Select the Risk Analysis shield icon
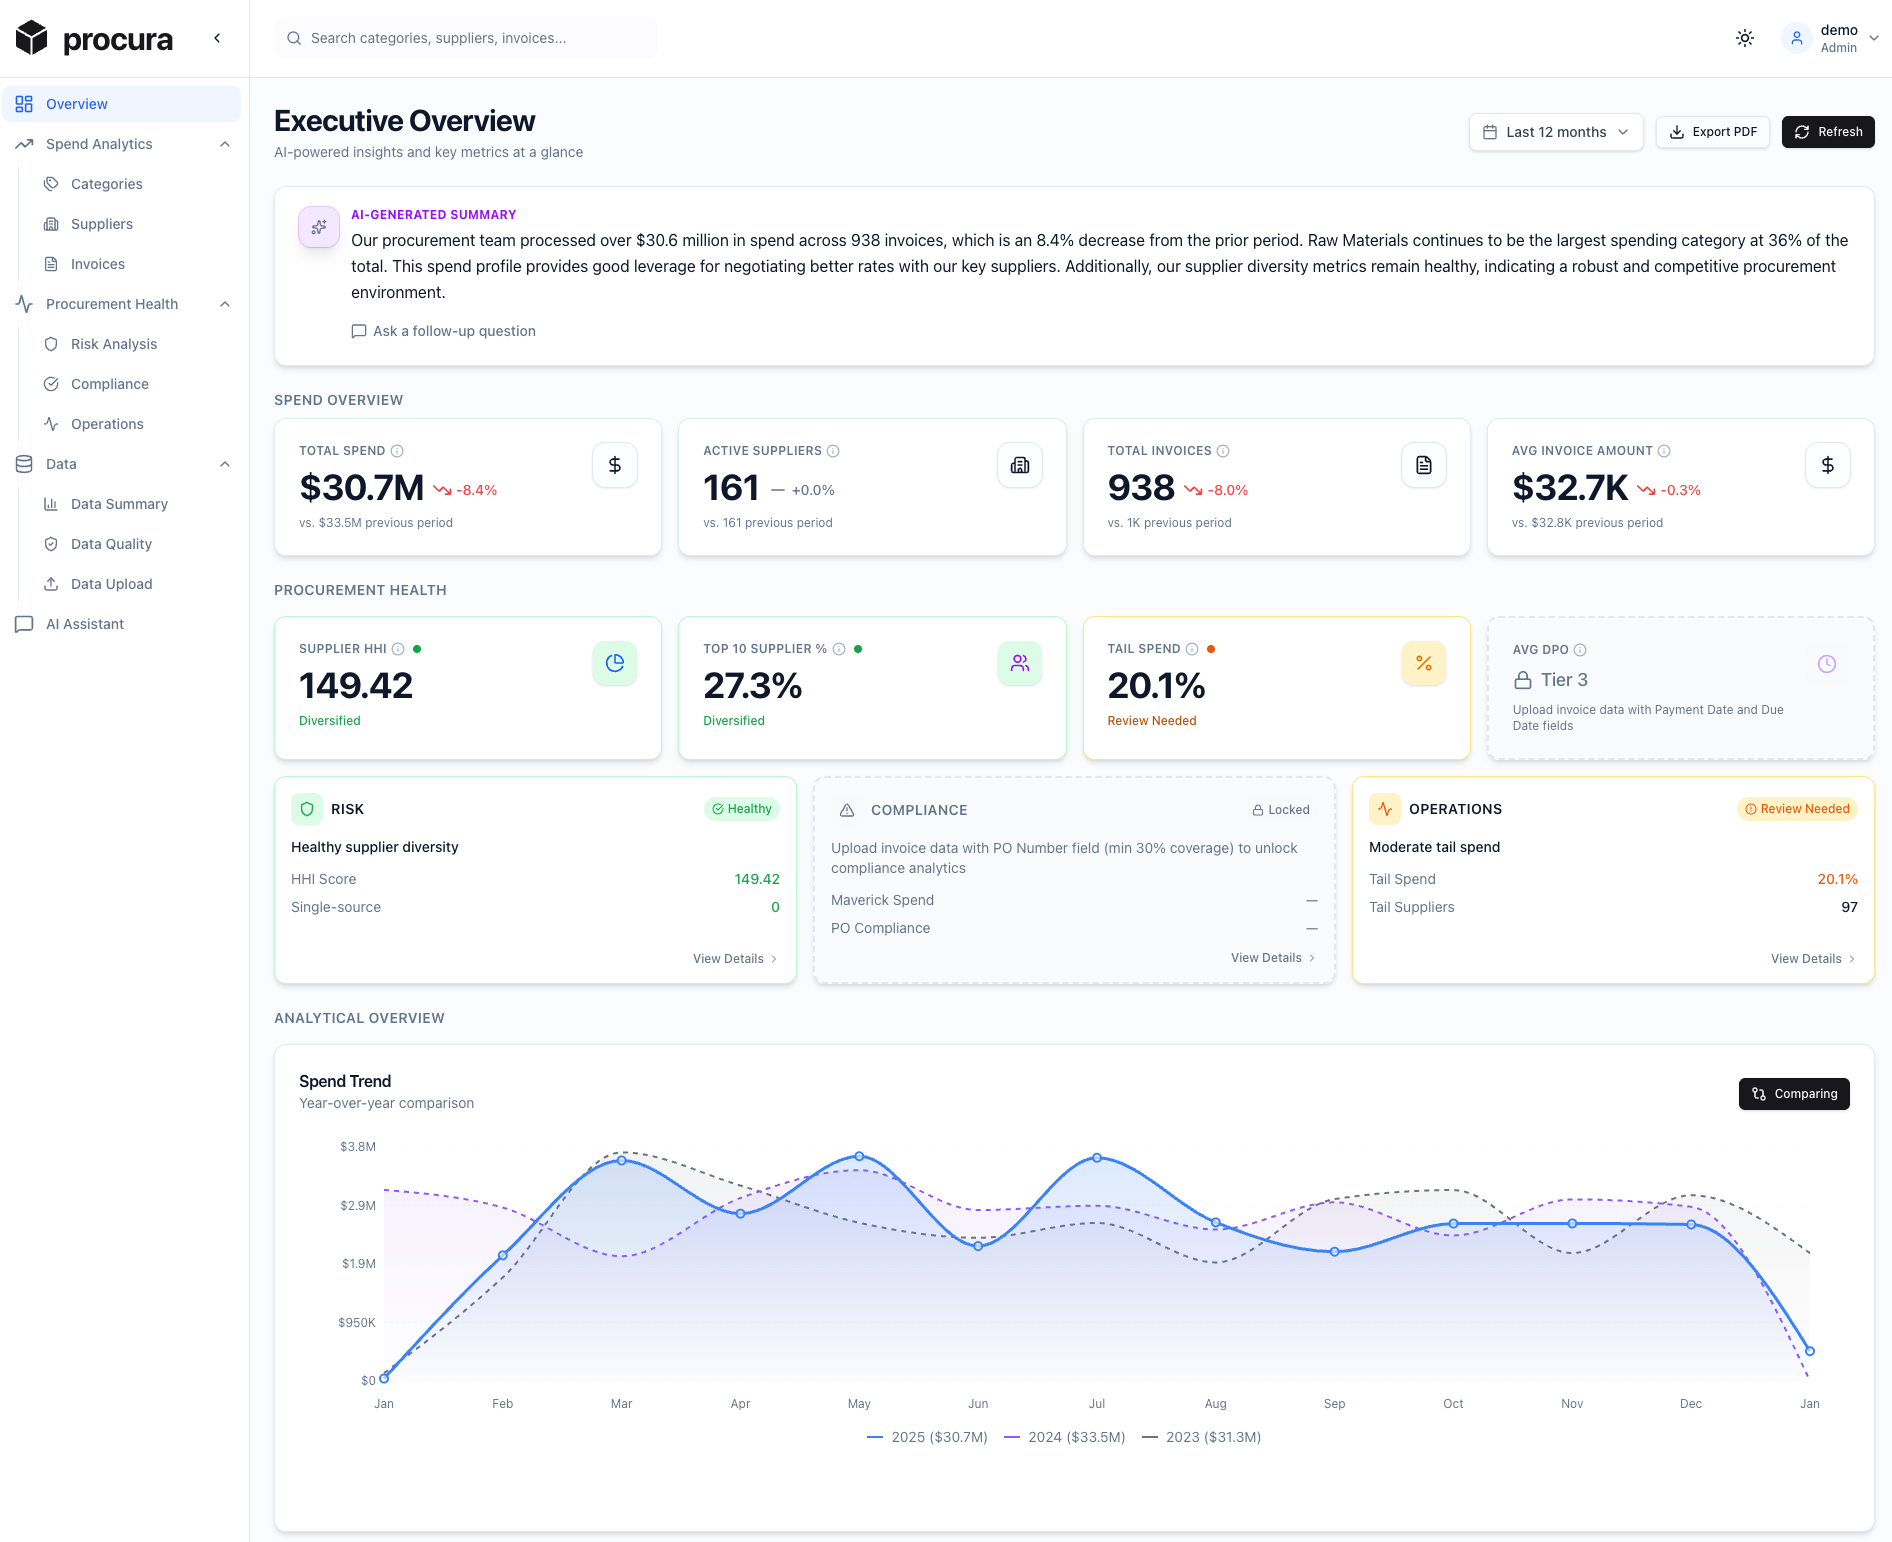The image size is (1892, 1542). coord(51,344)
